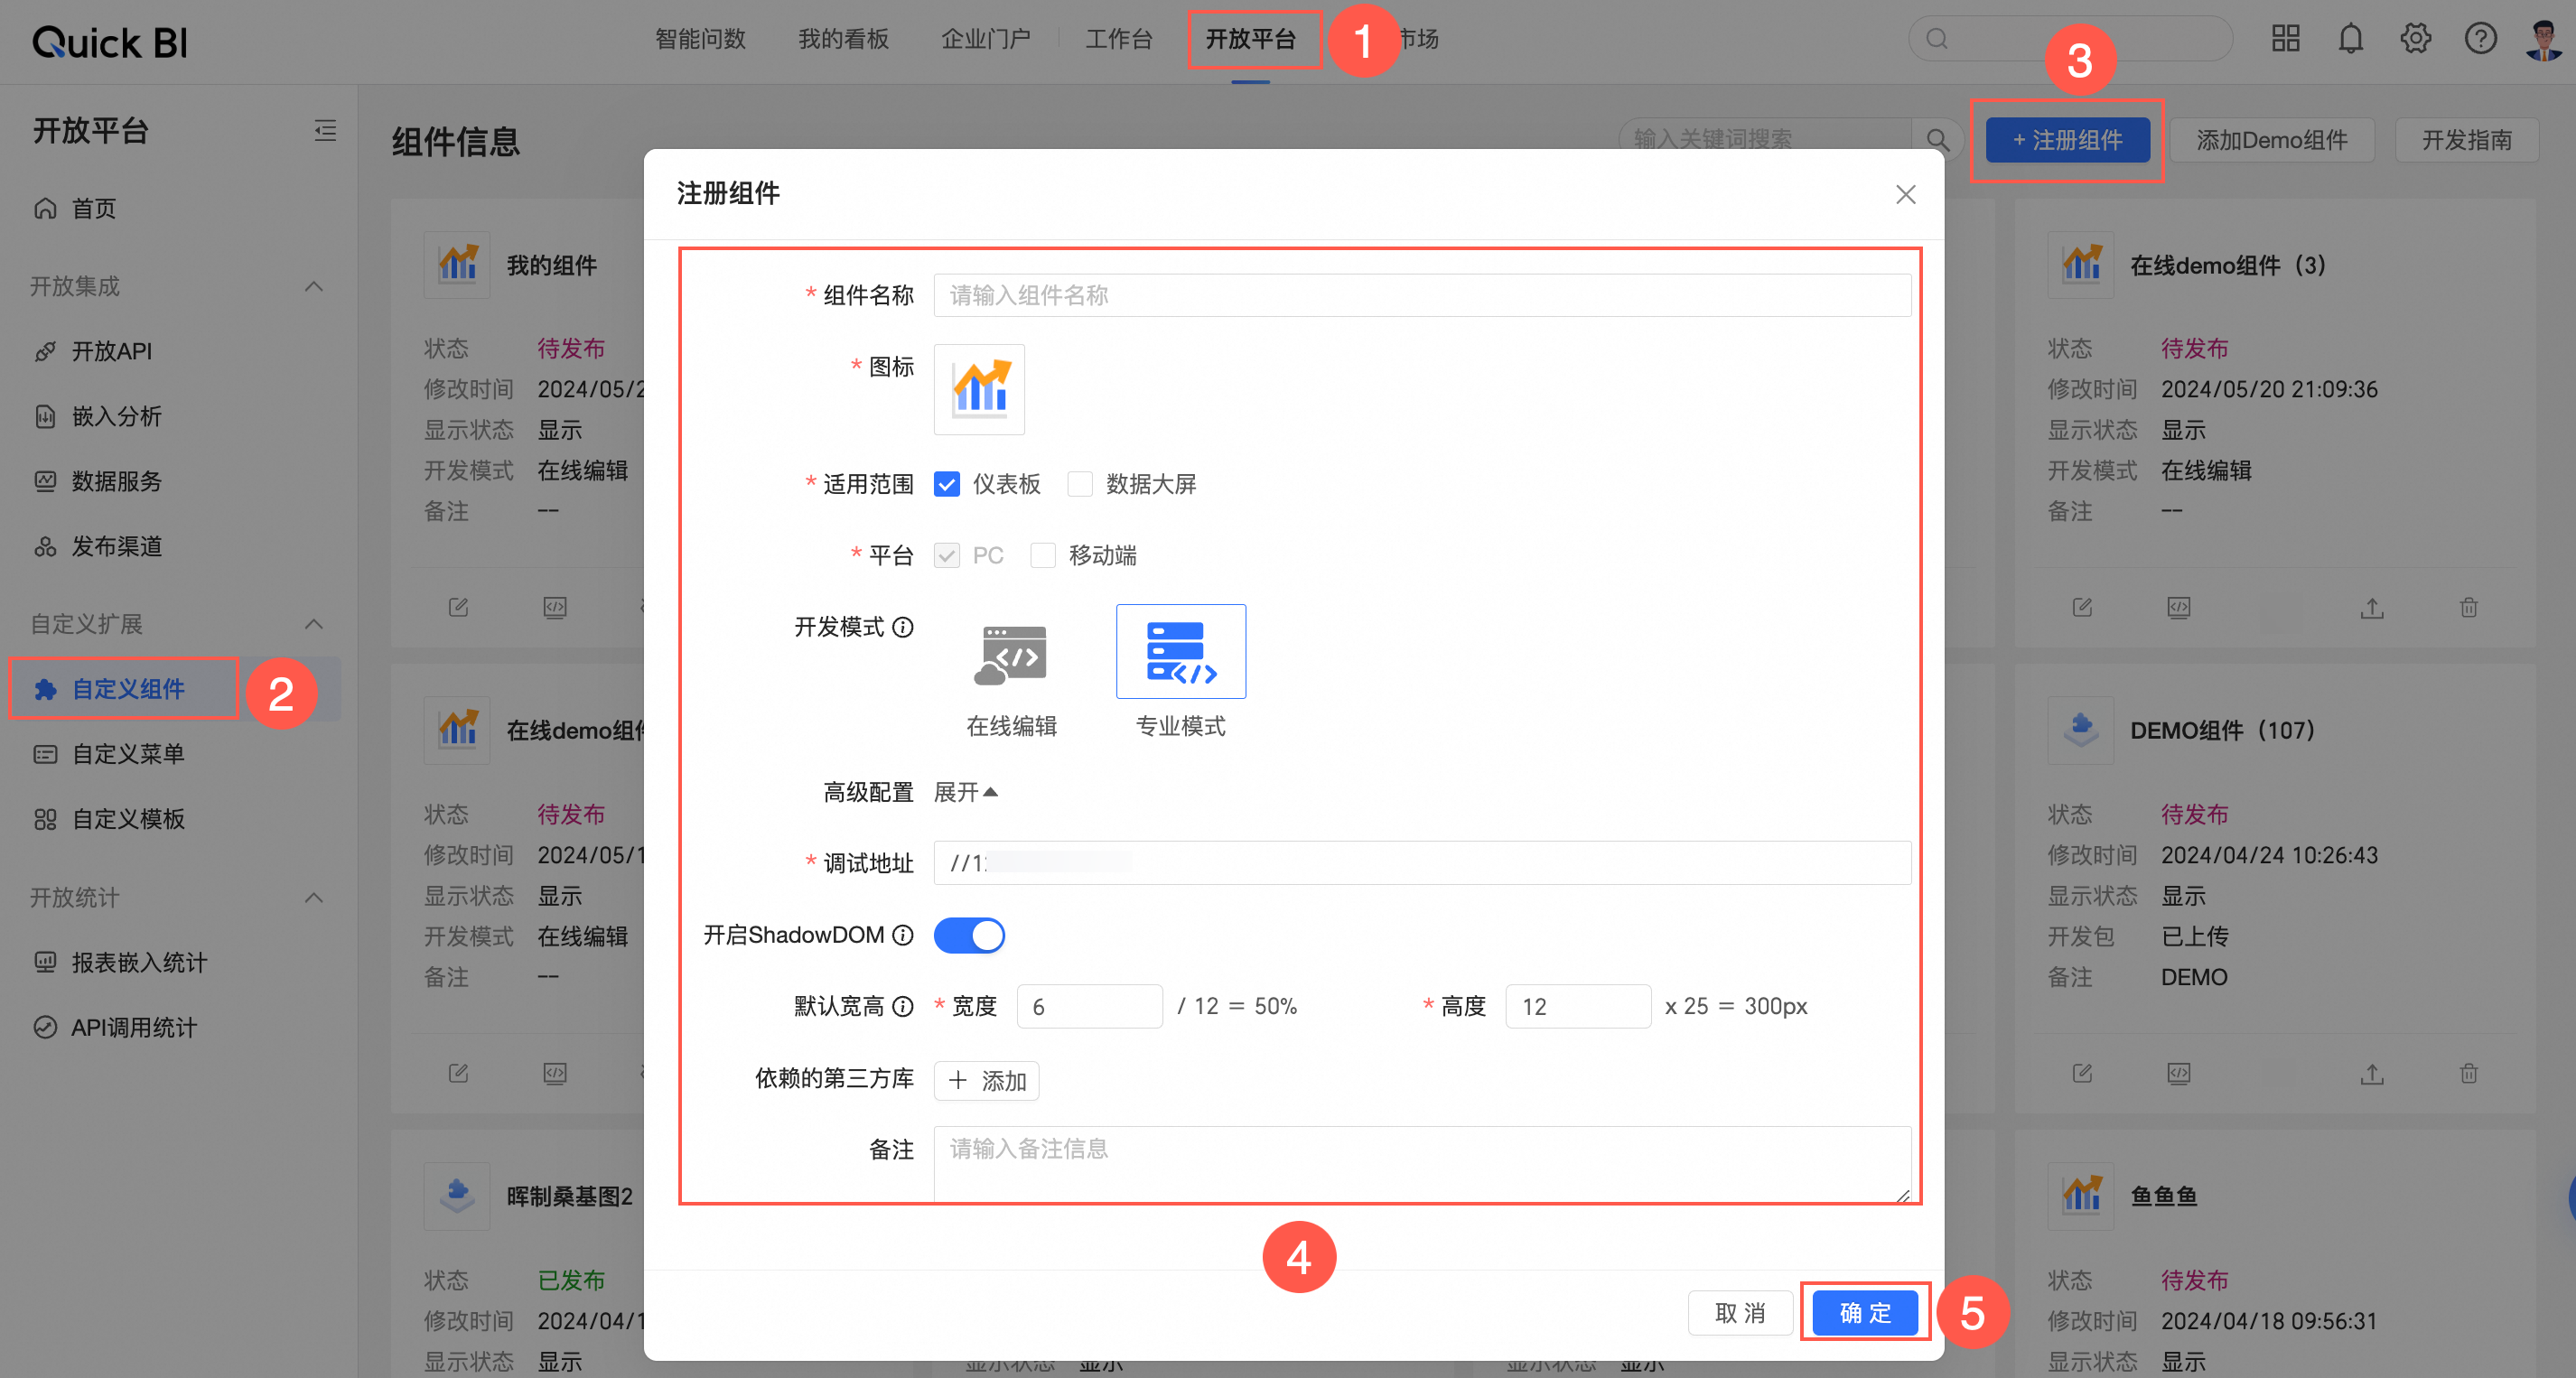Click delete icon on 在线demo组件 (3) card

pyautogui.click(x=2469, y=608)
